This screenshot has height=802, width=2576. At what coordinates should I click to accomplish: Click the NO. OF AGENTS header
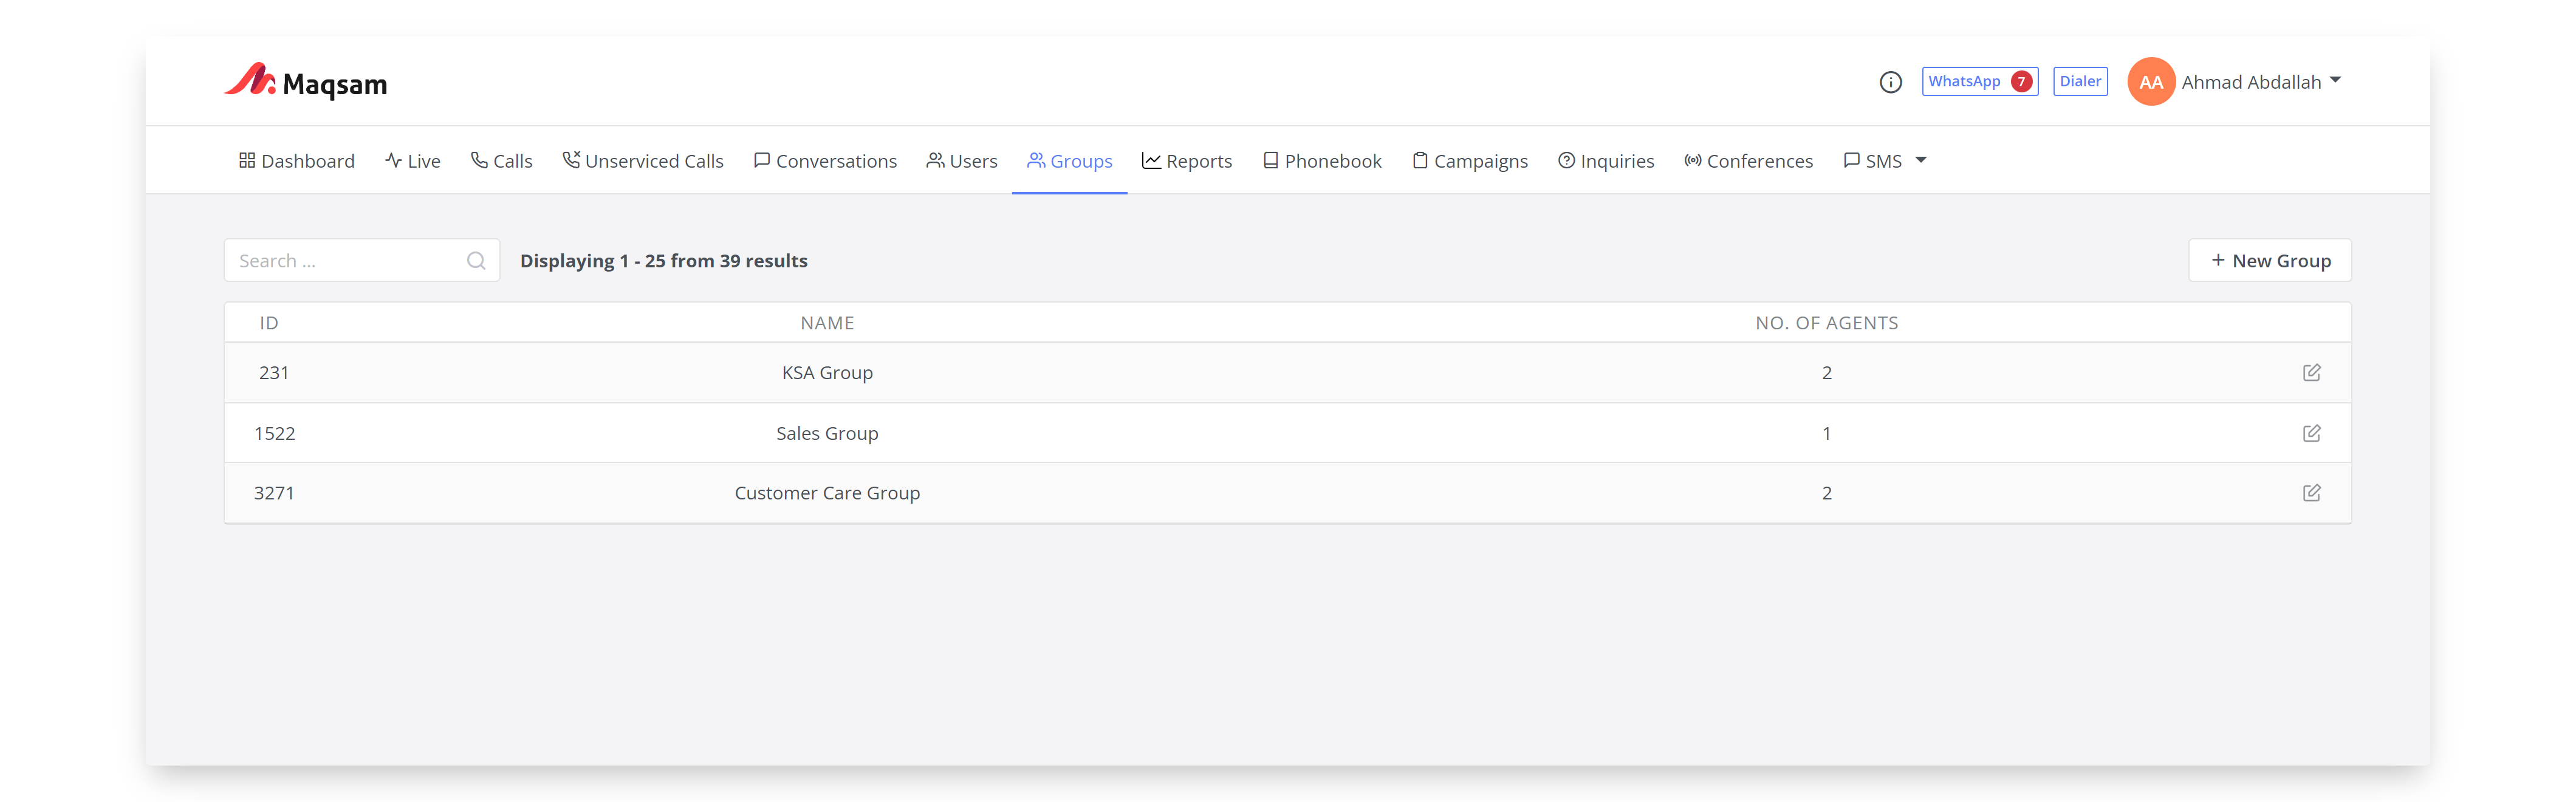coord(1826,323)
